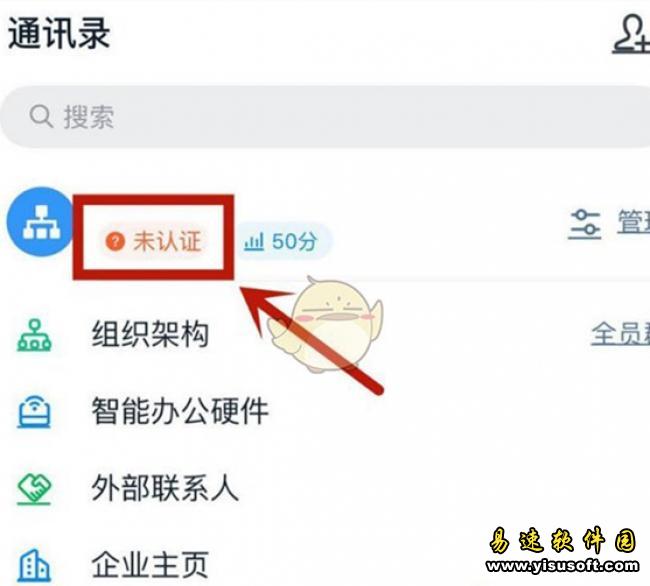
Task: Open the 全员群 link
Action: click(x=620, y=334)
